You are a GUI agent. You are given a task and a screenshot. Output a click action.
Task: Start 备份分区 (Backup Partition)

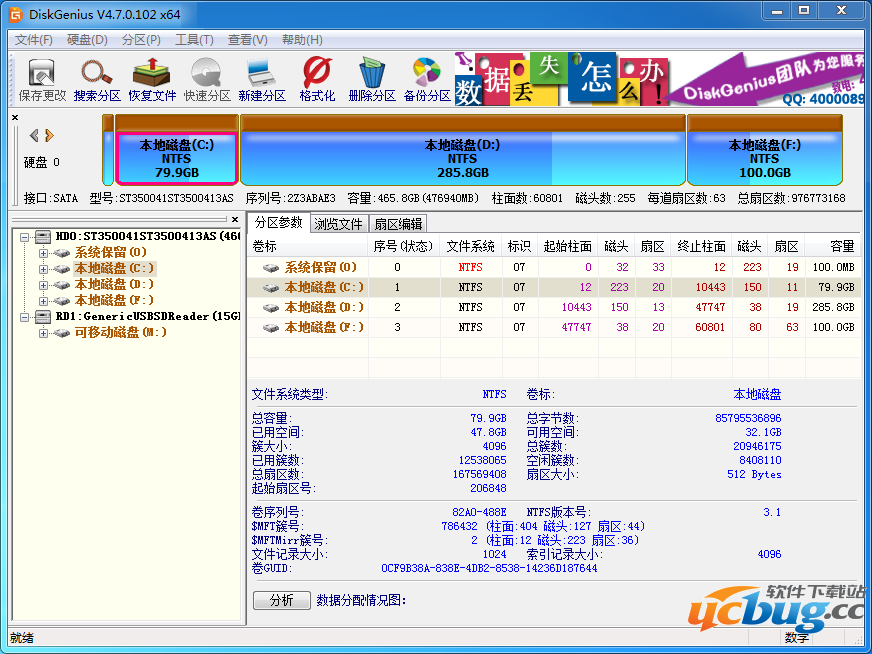pos(426,75)
